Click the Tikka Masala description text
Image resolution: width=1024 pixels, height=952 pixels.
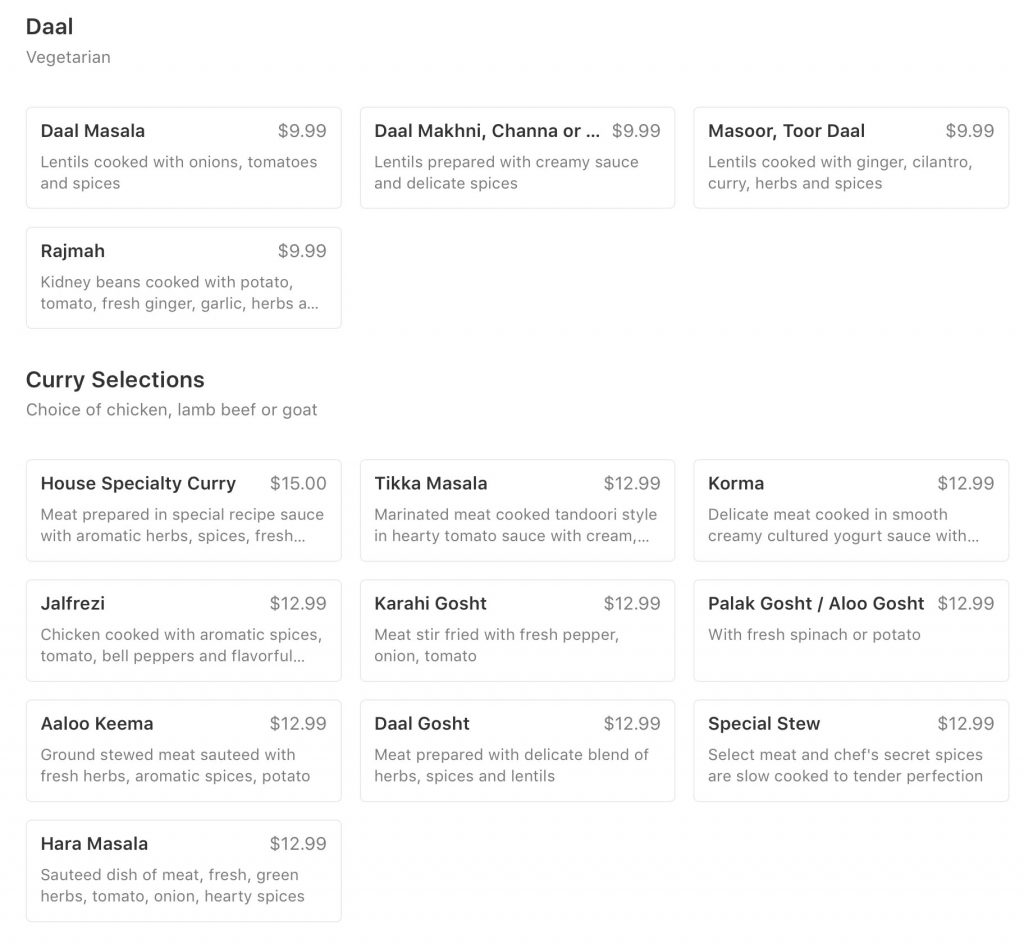[x=515, y=525]
